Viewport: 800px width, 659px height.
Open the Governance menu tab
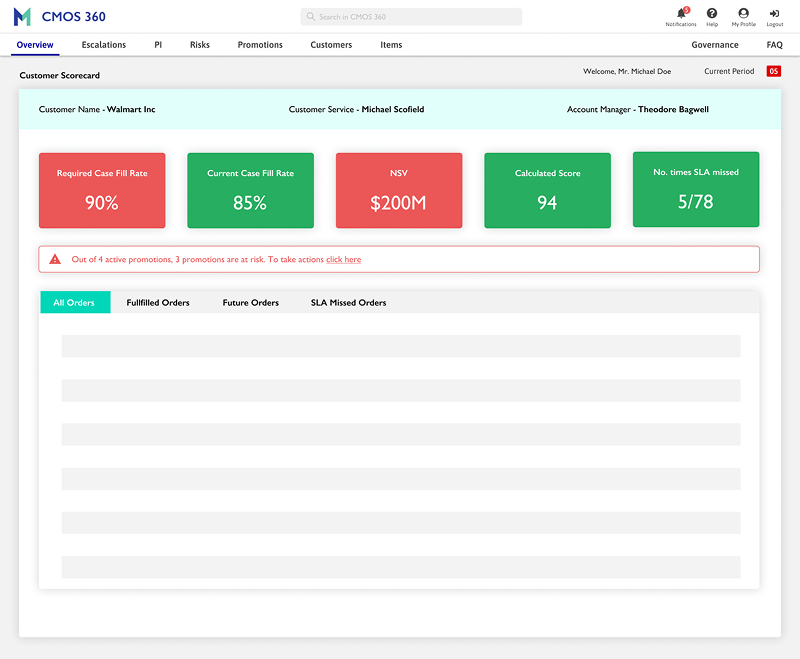click(715, 45)
